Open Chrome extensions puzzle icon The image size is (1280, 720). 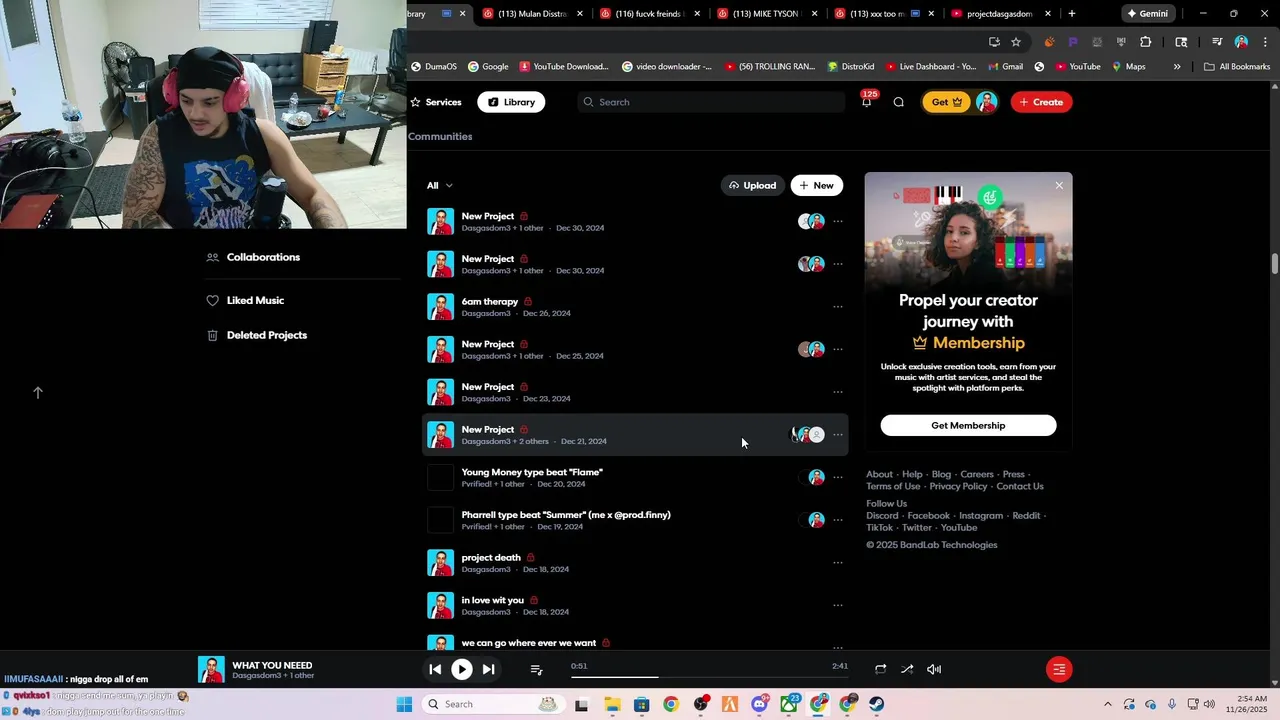click(1146, 42)
